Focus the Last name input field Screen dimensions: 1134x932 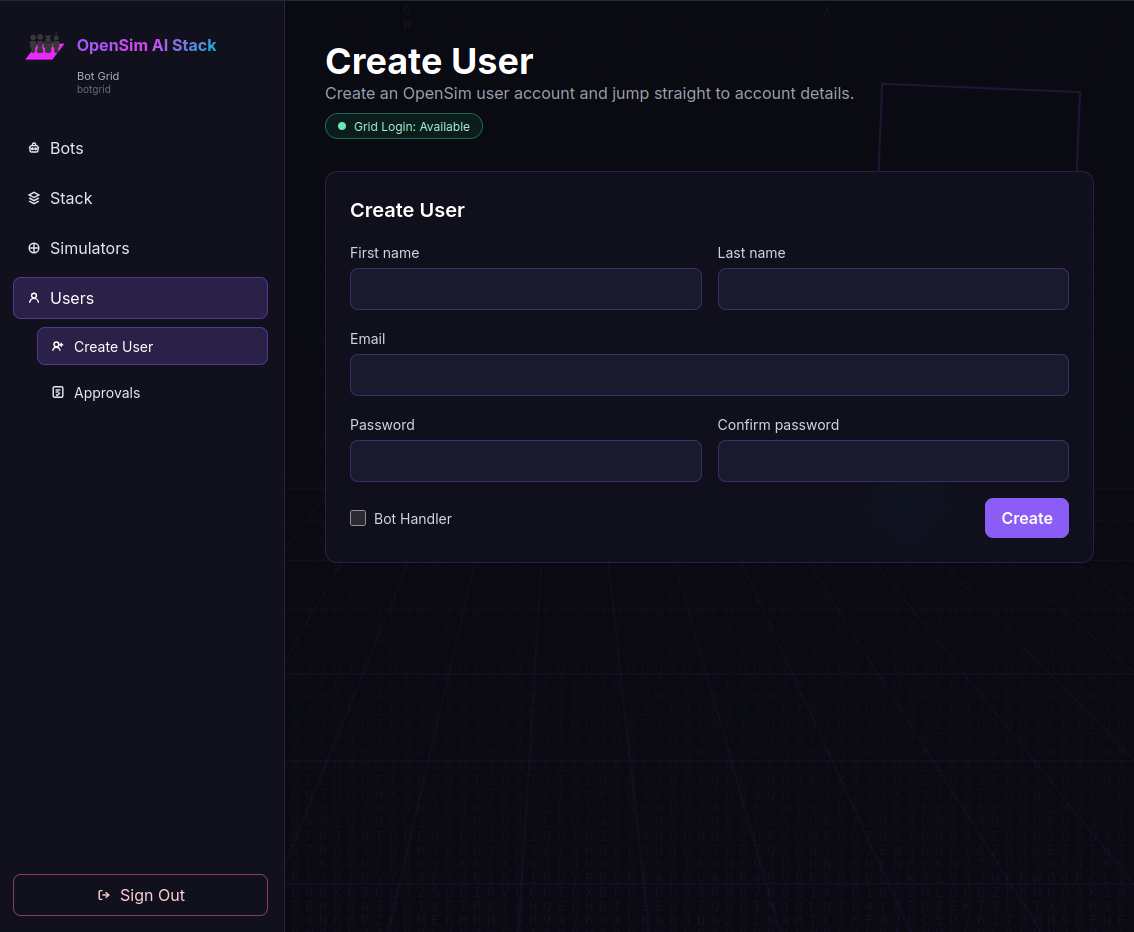(893, 289)
